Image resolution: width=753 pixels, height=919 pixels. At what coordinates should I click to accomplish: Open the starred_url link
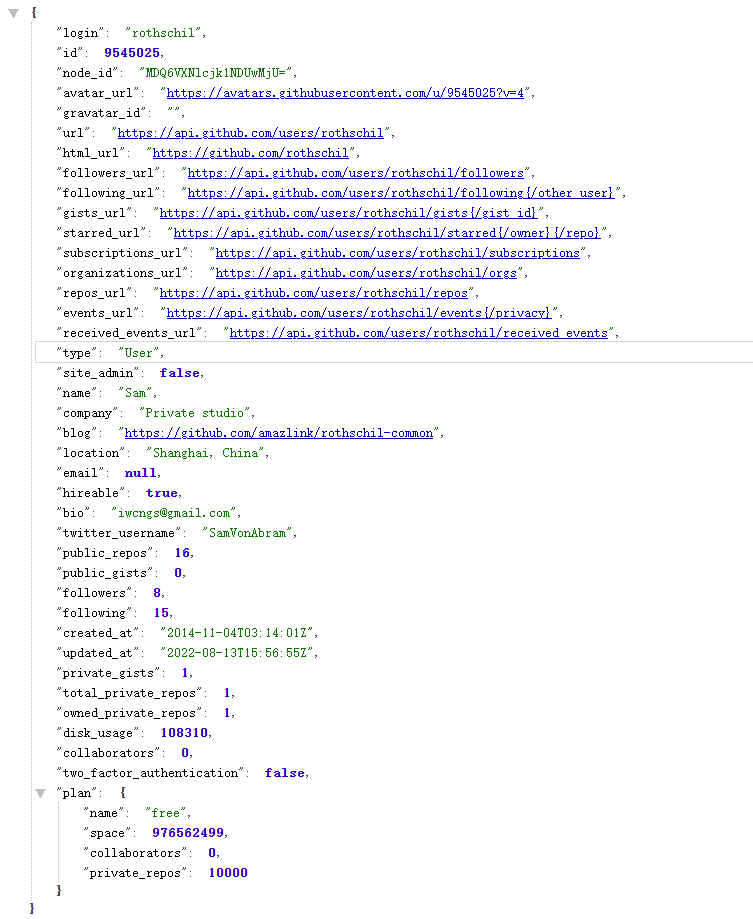pyautogui.click(x=387, y=233)
